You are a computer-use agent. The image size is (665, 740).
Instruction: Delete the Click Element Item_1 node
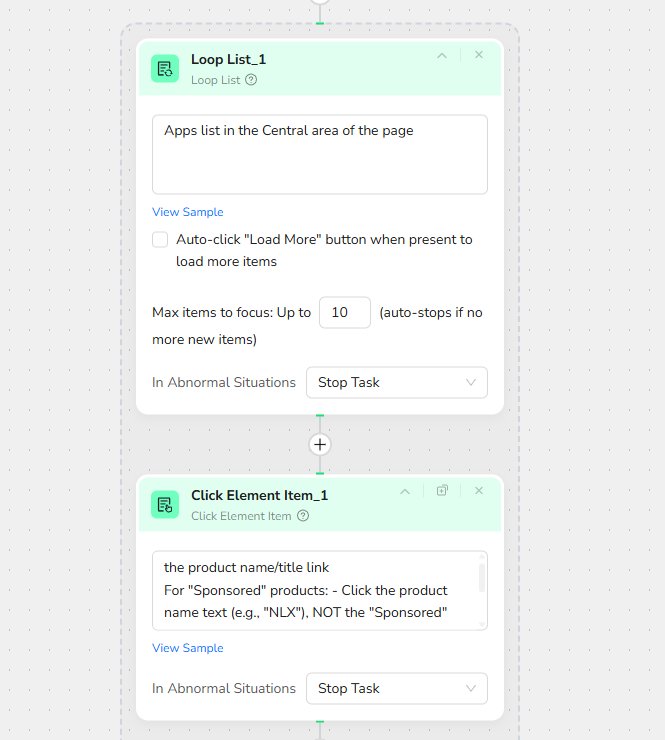479,491
